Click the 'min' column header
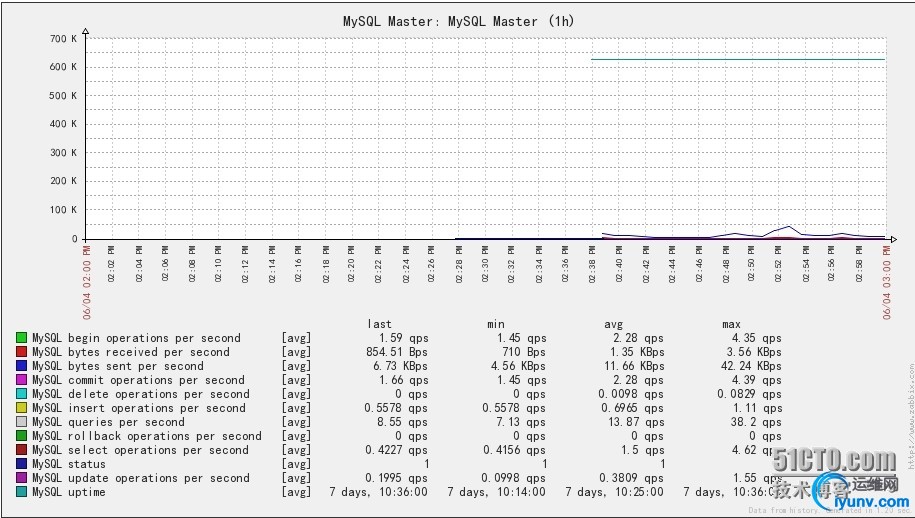 click(x=496, y=324)
